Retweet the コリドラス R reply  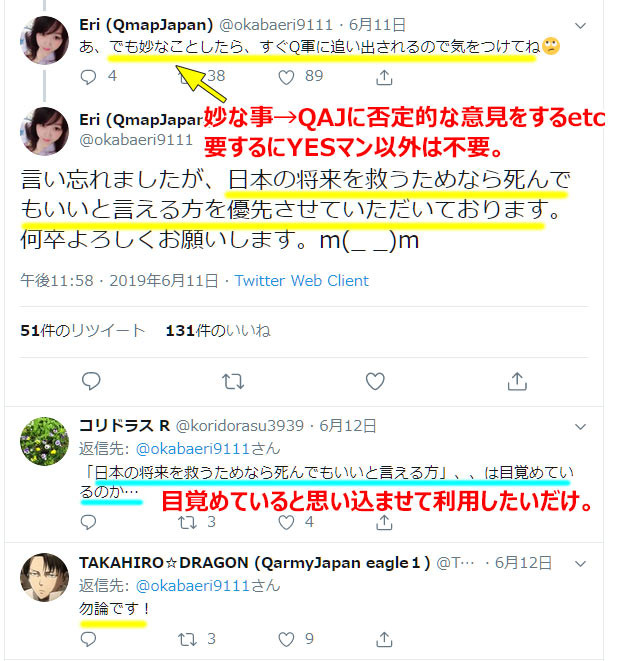click(x=187, y=523)
